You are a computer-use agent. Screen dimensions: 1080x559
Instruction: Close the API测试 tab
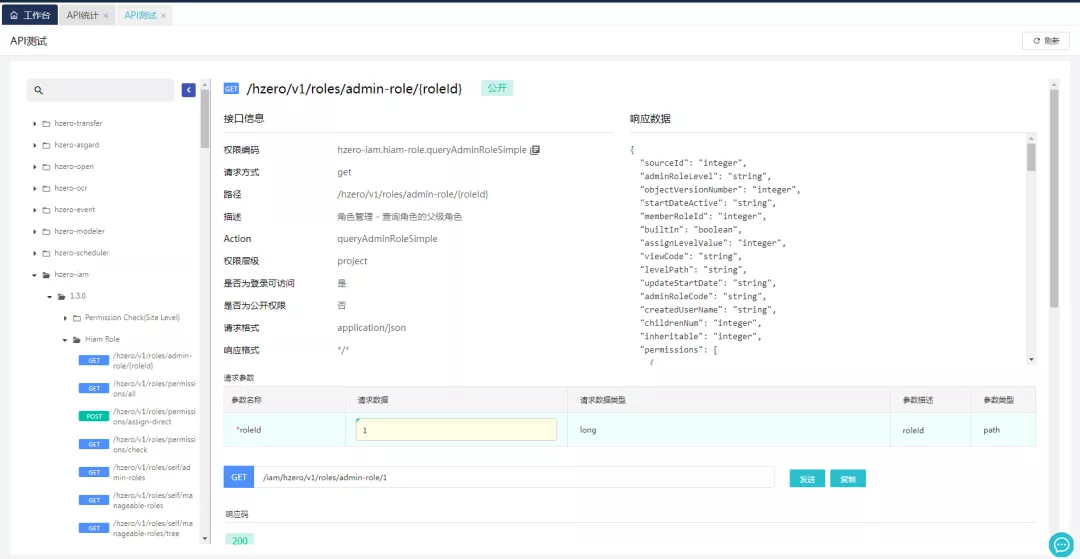[x=164, y=16]
